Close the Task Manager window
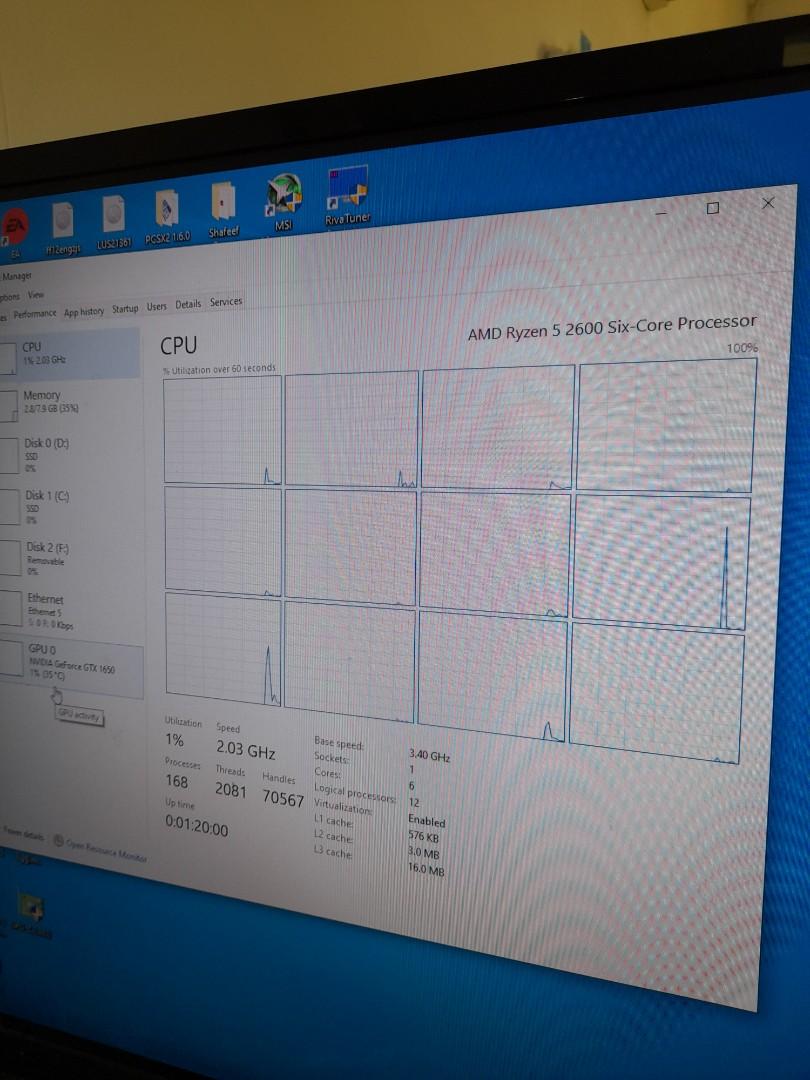 pyautogui.click(x=768, y=202)
